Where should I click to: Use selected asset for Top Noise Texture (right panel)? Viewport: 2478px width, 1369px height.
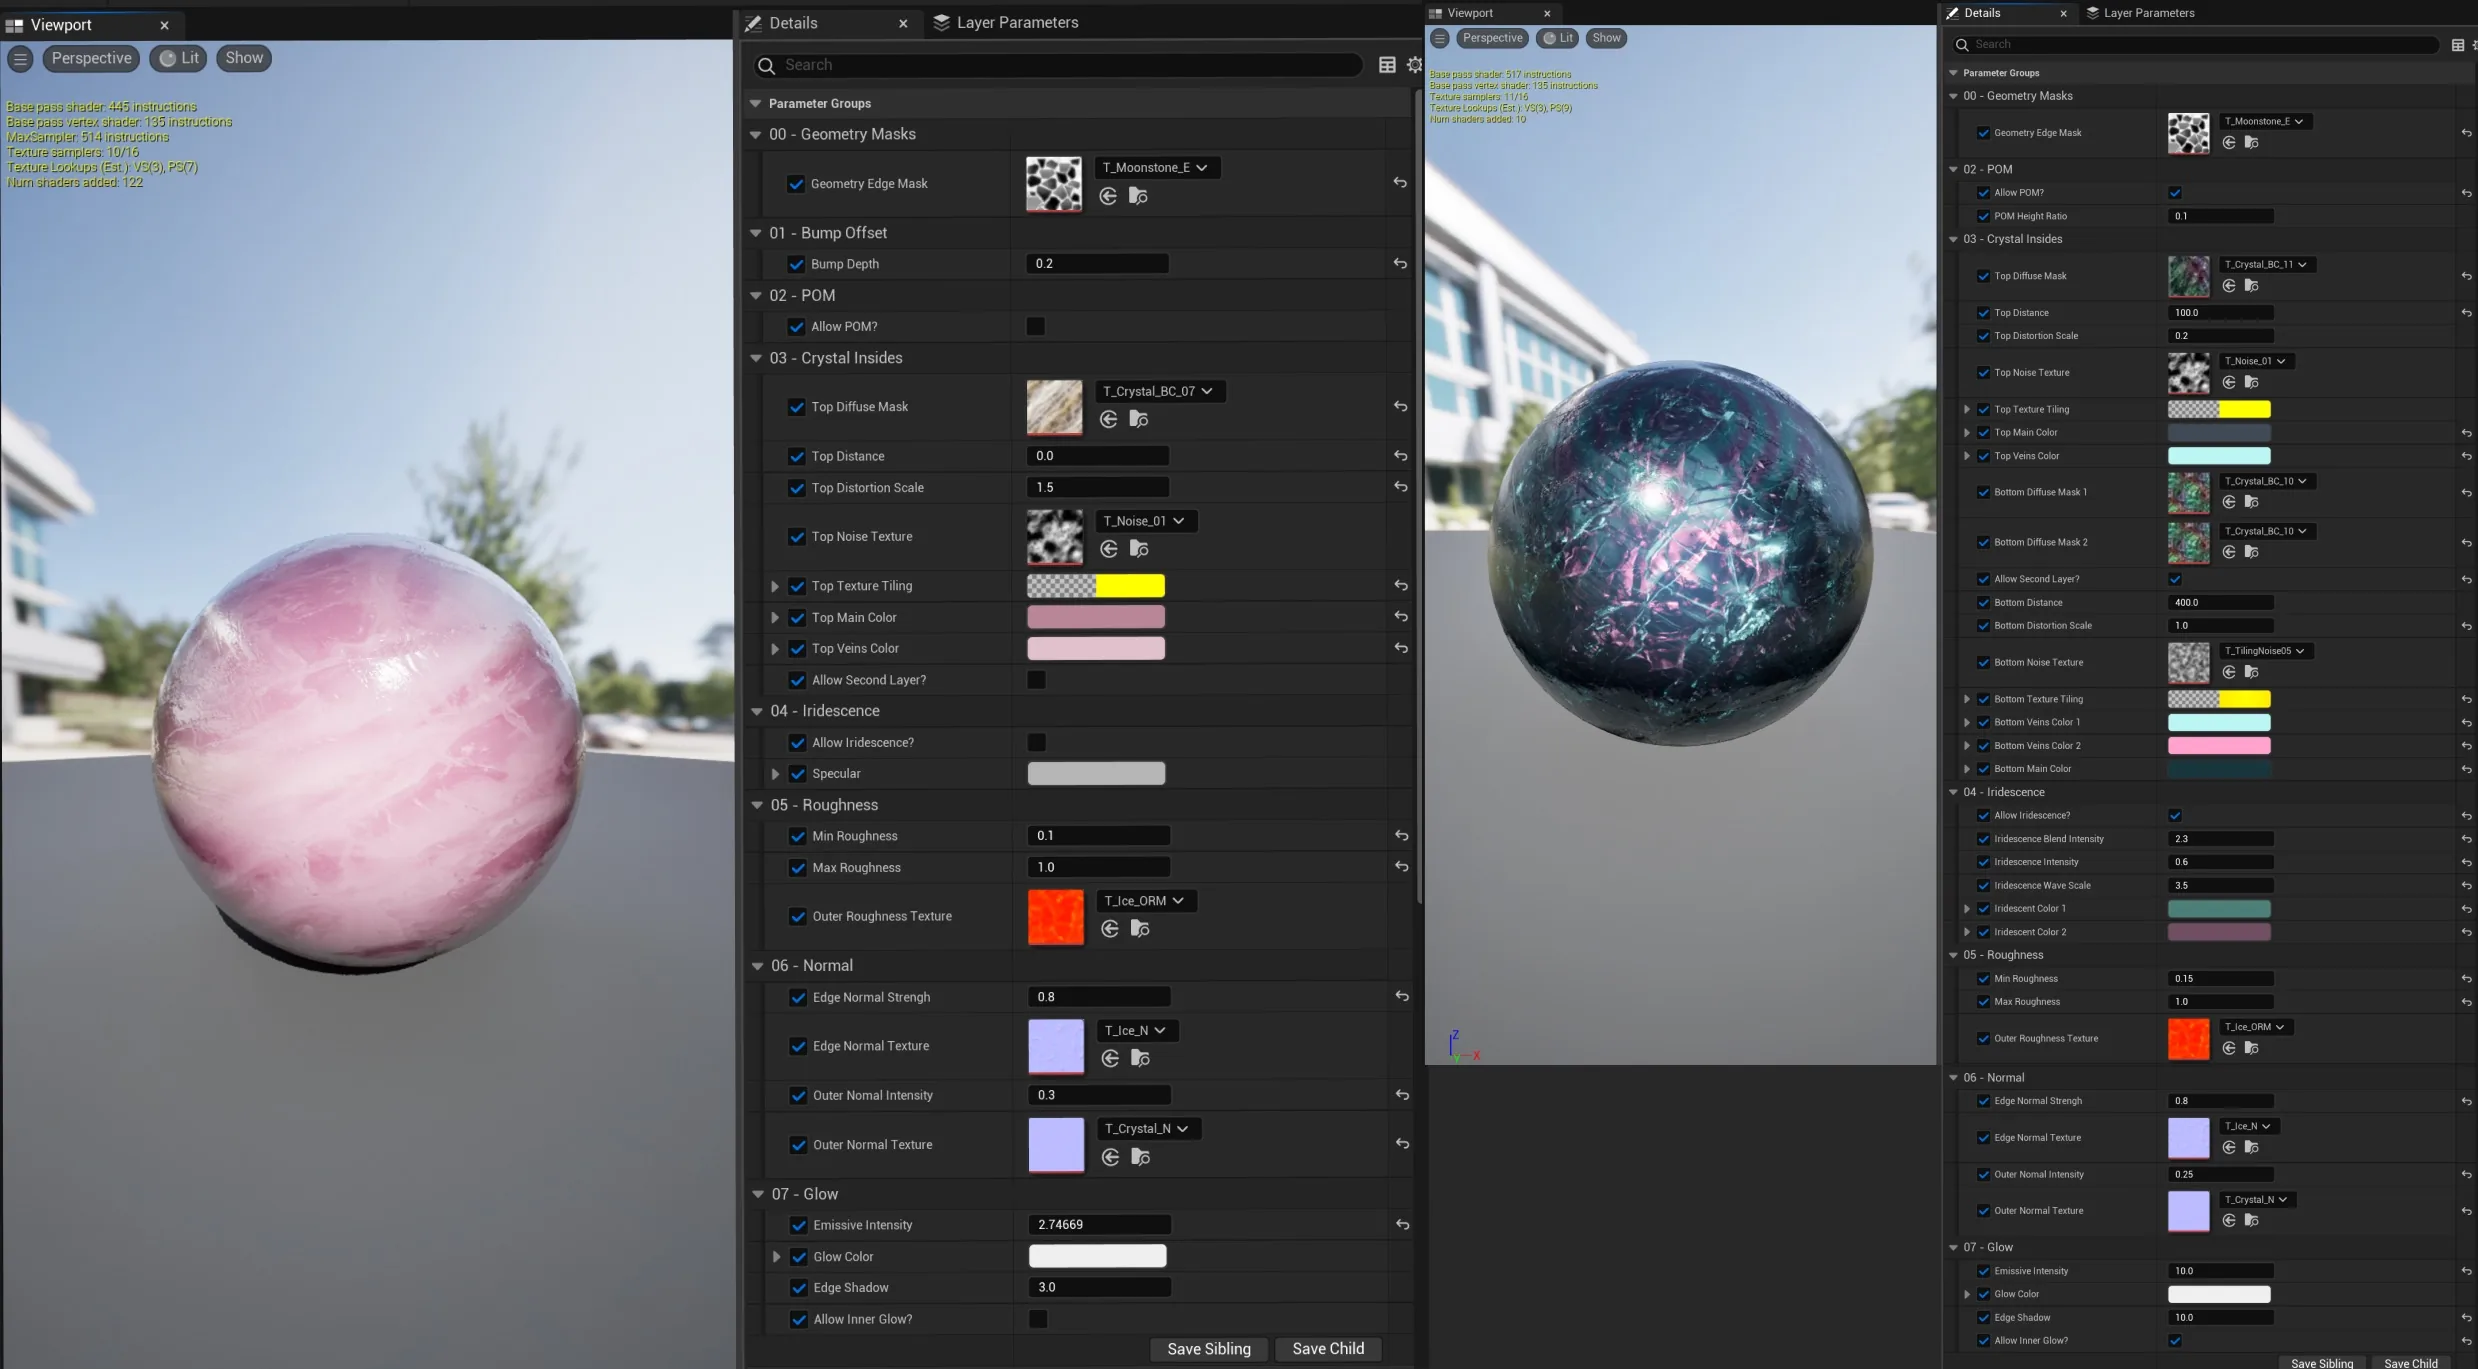(2229, 382)
